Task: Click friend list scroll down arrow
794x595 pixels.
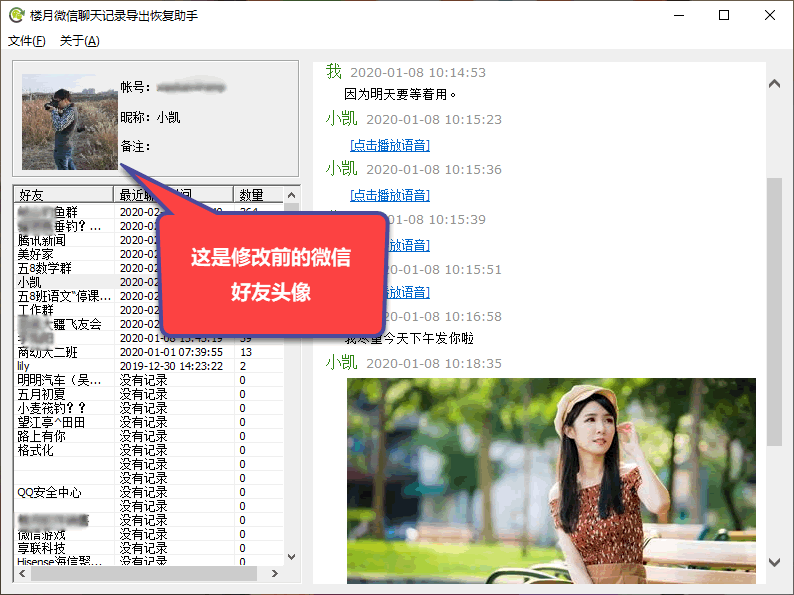Action: (291, 557)
